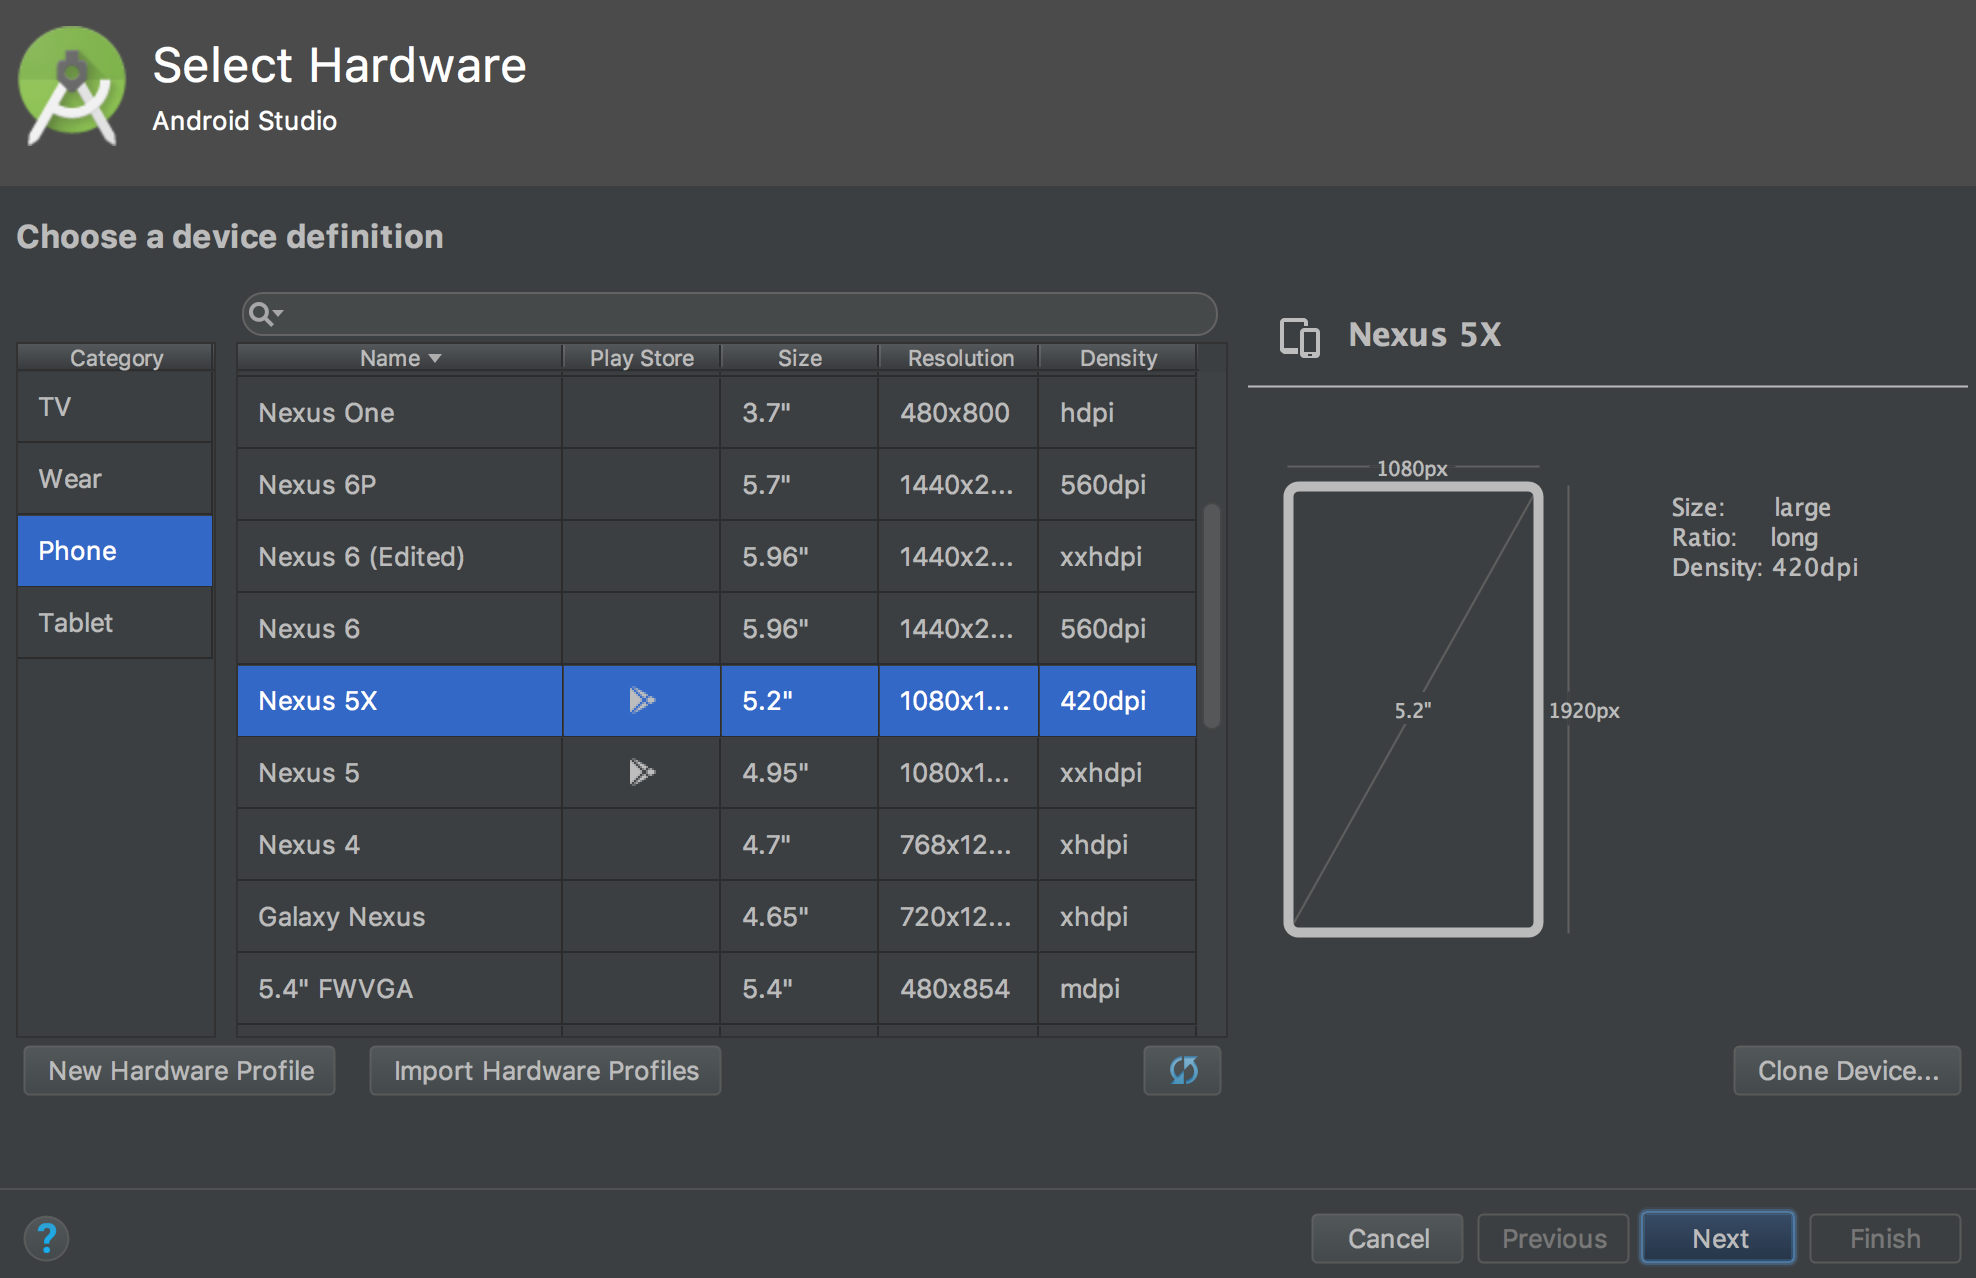The height and width of the screenshot is (1278, 1976).
Task: Click the Play Store icon in Nexus 5X row
Action: coord(641,700)
